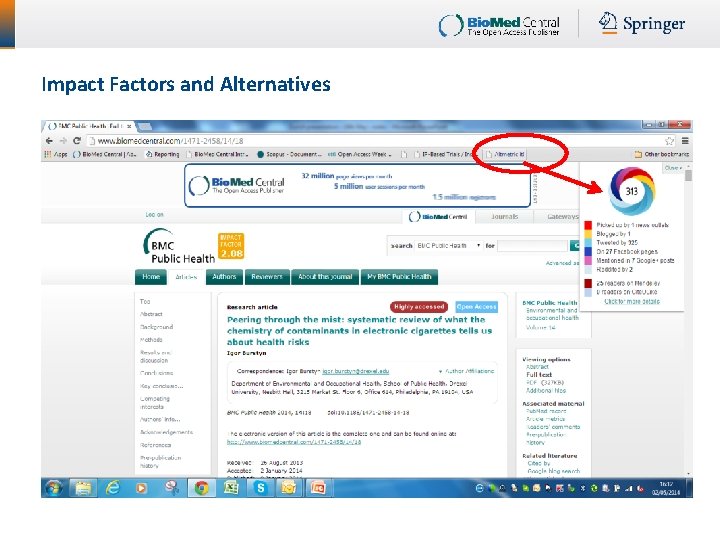Click the Altmetric donut score 313
Screen dimensions: 720x540
(632, 191)
